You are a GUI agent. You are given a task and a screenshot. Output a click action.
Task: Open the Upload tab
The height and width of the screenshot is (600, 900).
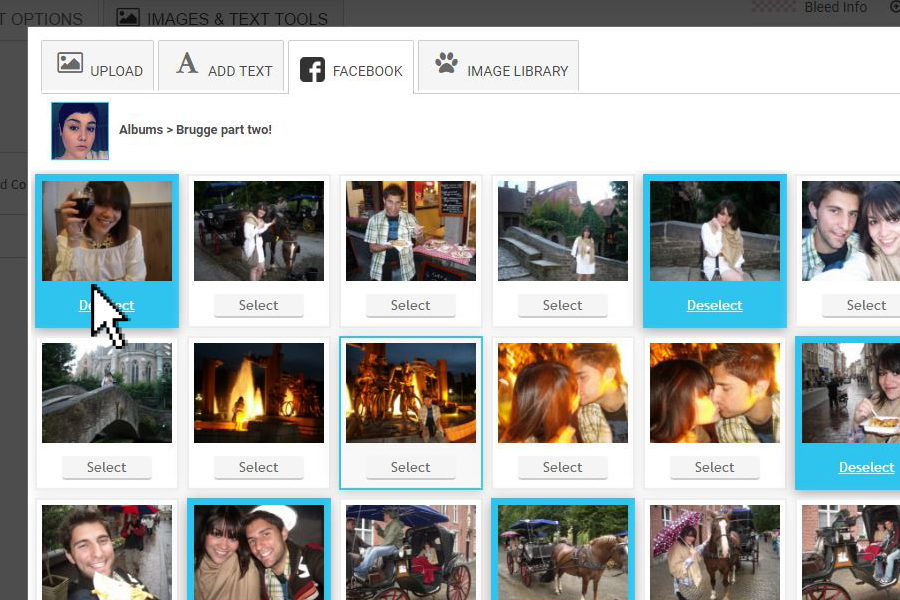coord(98,65)
